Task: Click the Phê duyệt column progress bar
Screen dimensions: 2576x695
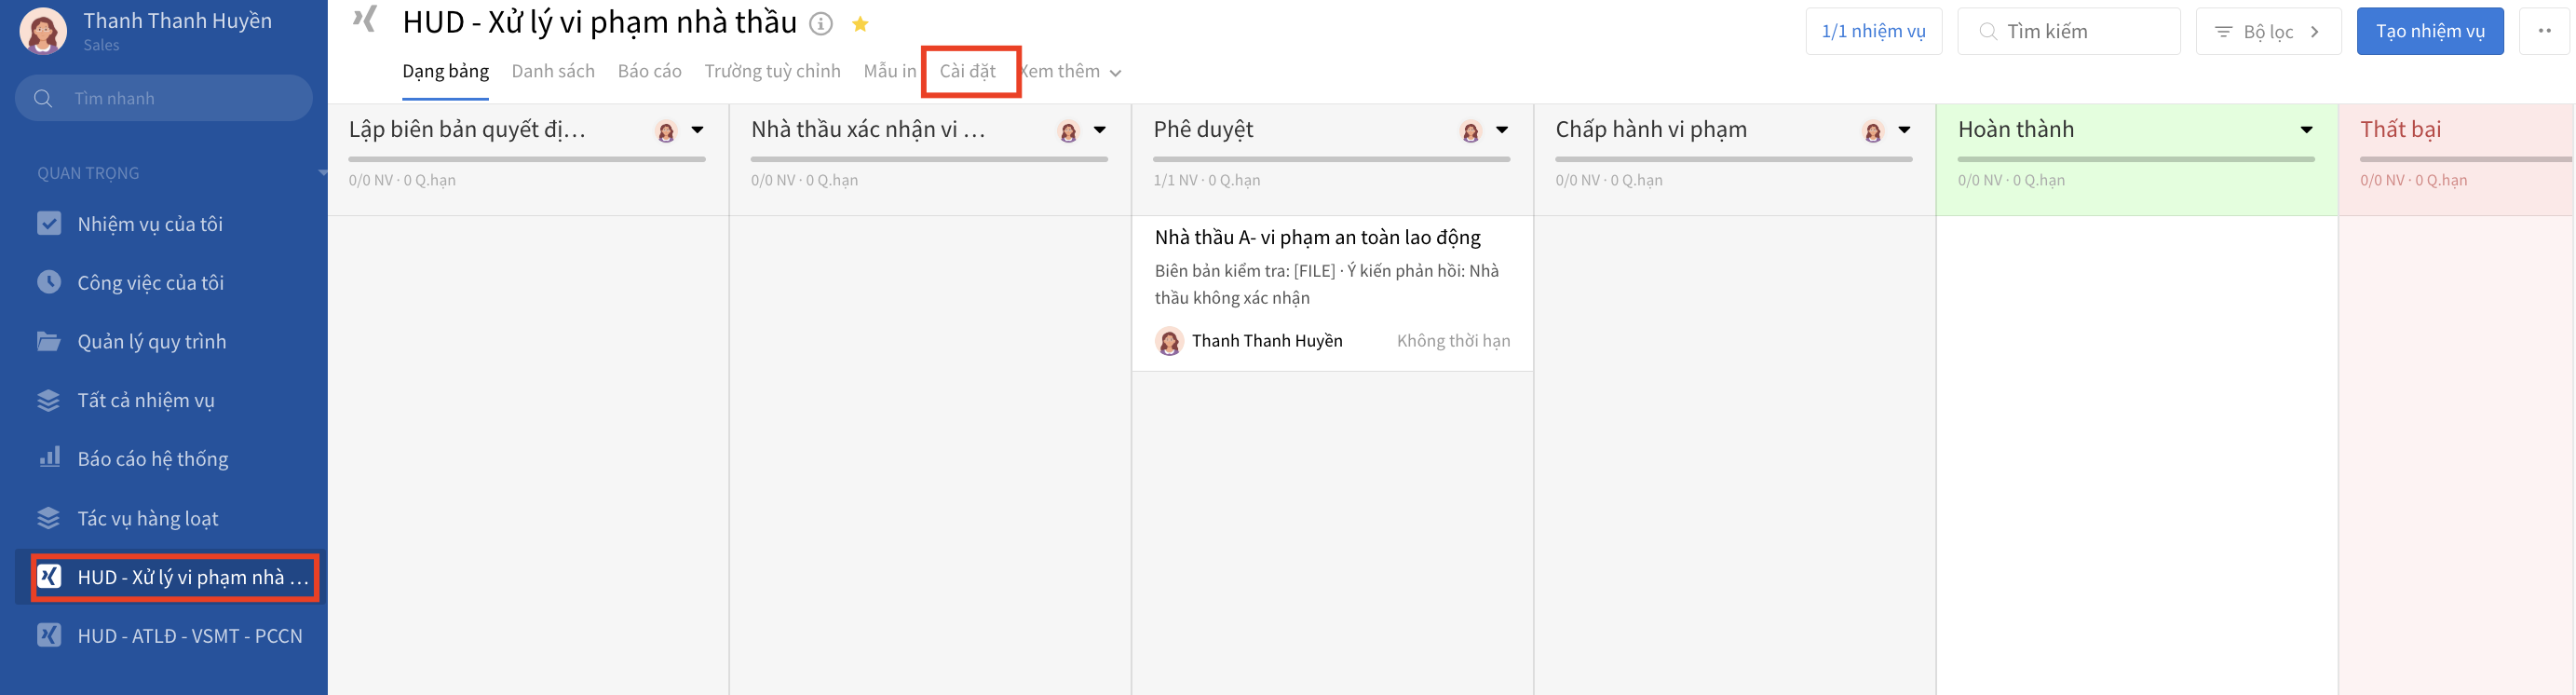Action: click(x=1331, y=158)
